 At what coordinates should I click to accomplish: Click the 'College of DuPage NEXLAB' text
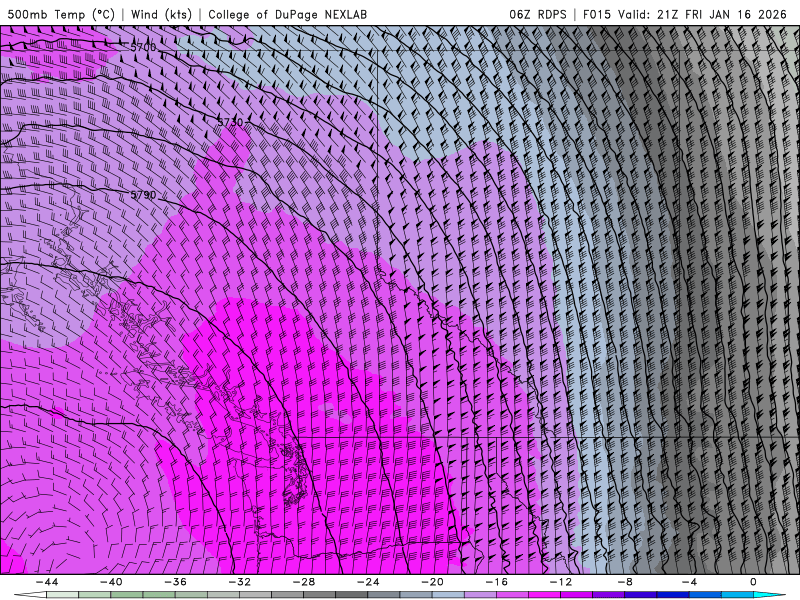pos(287,14)
